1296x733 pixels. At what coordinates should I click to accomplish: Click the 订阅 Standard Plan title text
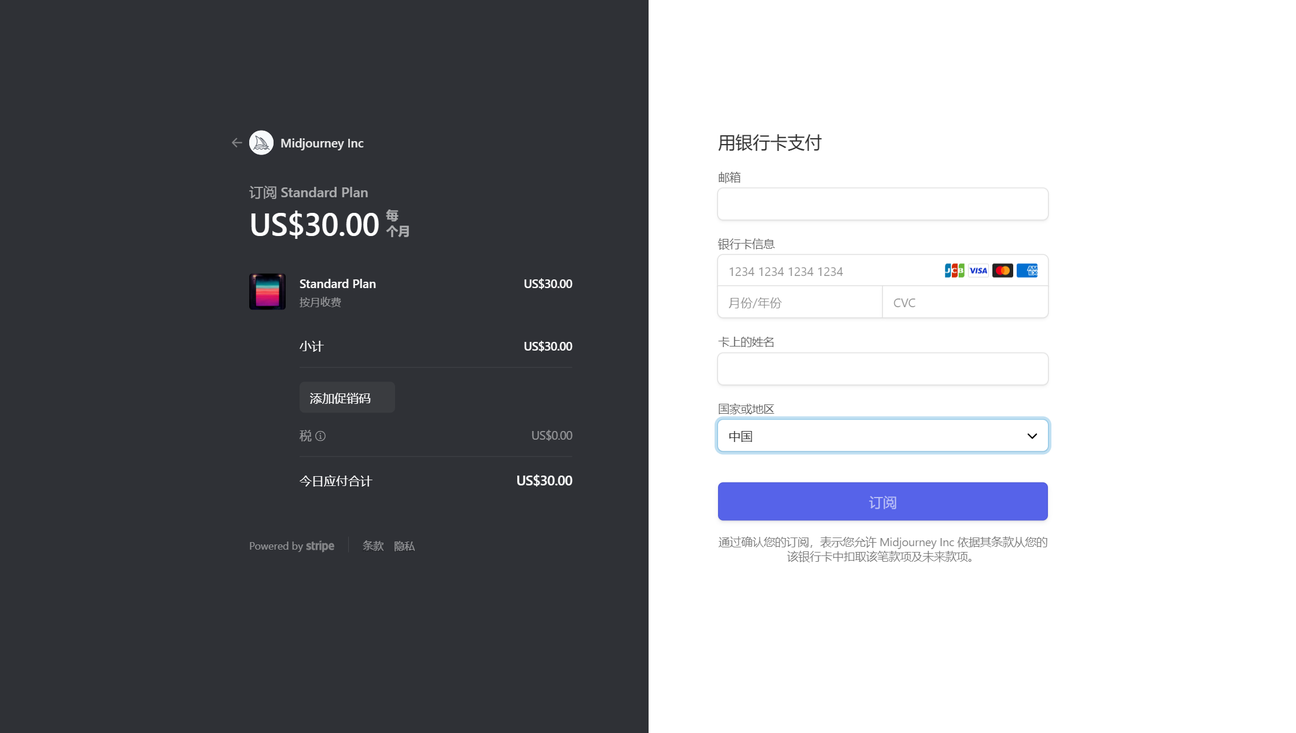309,192
